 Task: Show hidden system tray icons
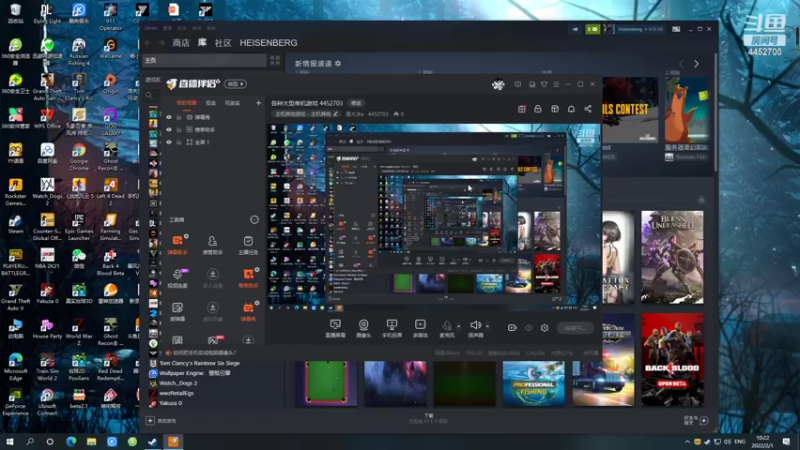tap(687, 441)
